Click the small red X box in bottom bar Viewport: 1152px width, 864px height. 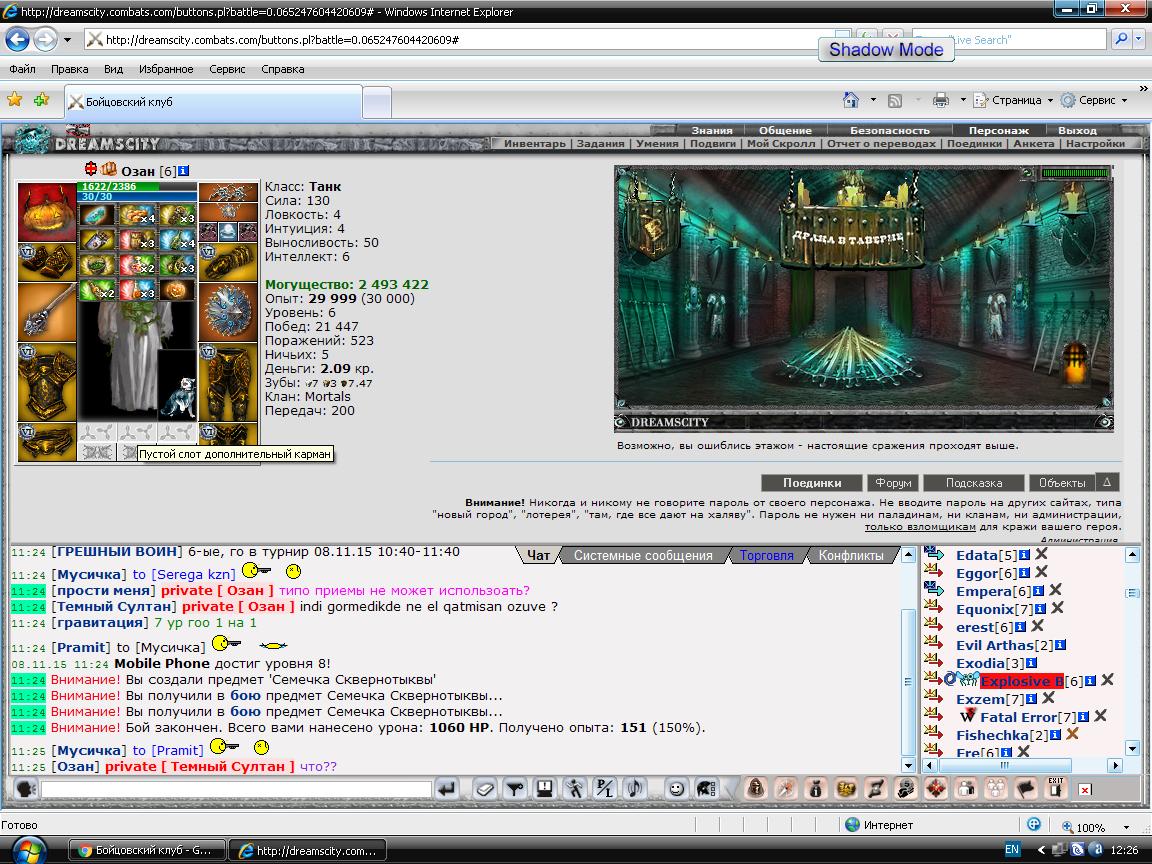click(1084, 790)
